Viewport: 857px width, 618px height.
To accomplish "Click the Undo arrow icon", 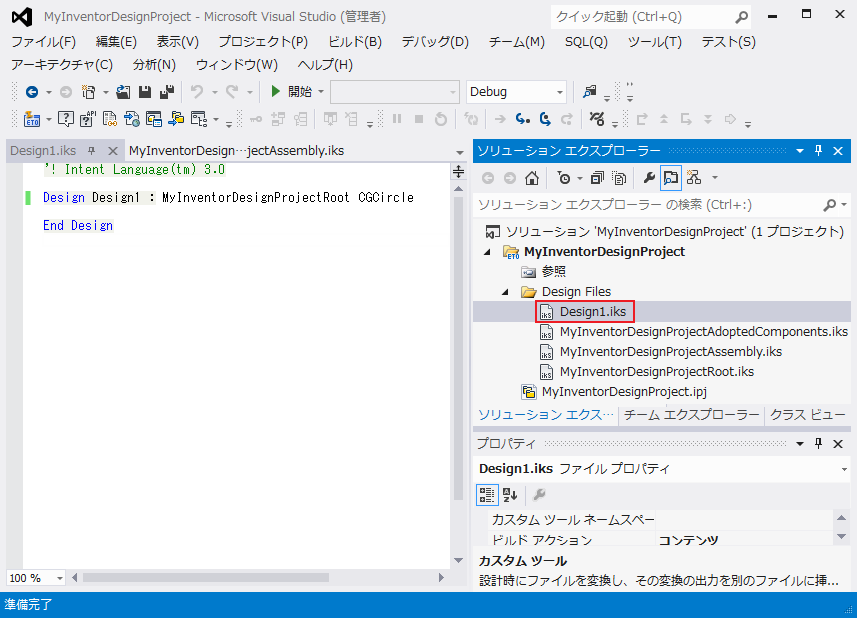I will pyautogui.click(x=197, y=92).
